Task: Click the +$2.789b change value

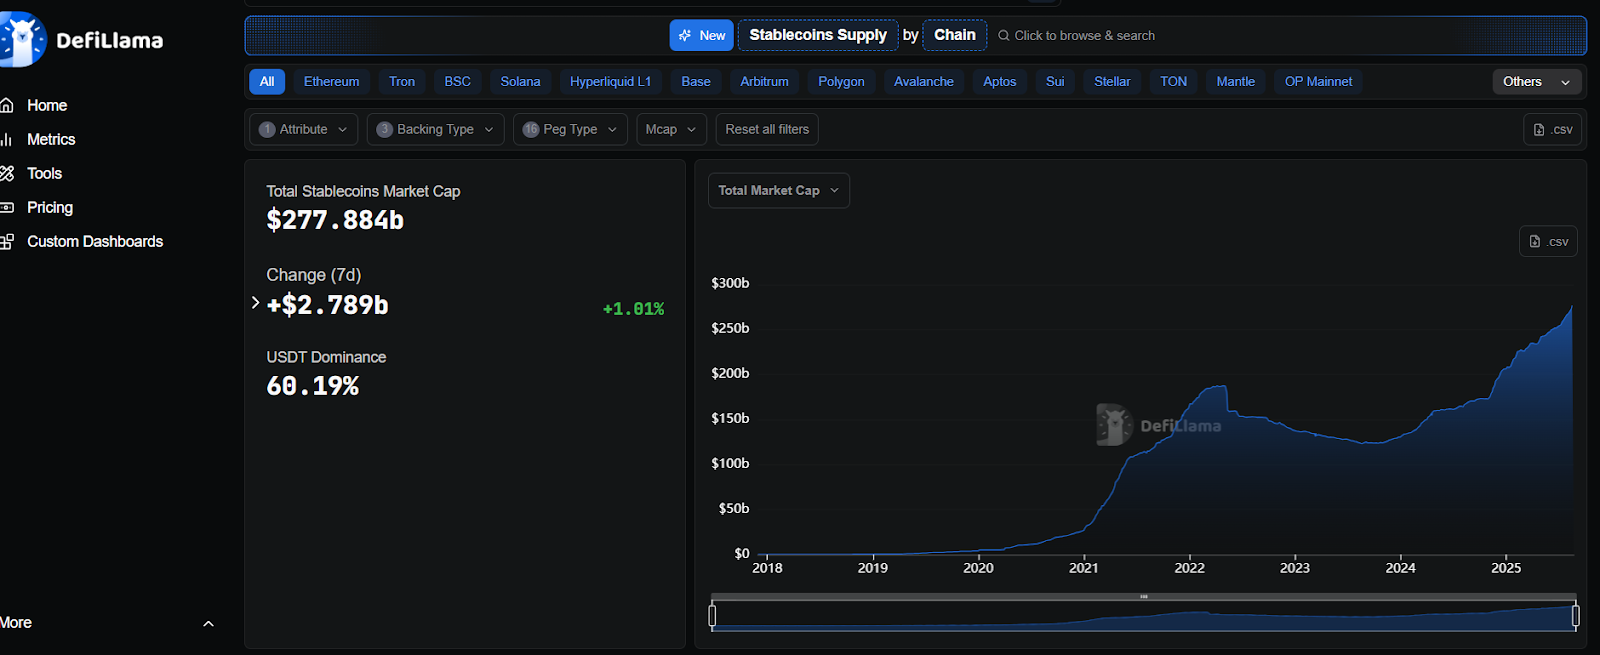Action: coord(327,305)
